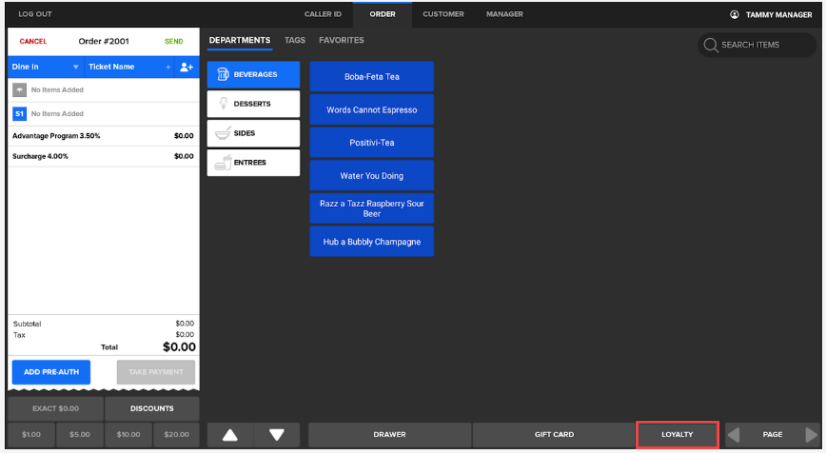Click the Tammy Manager user name
The height and width of the screenshot is (453, 826).
[x=779, y=15]
